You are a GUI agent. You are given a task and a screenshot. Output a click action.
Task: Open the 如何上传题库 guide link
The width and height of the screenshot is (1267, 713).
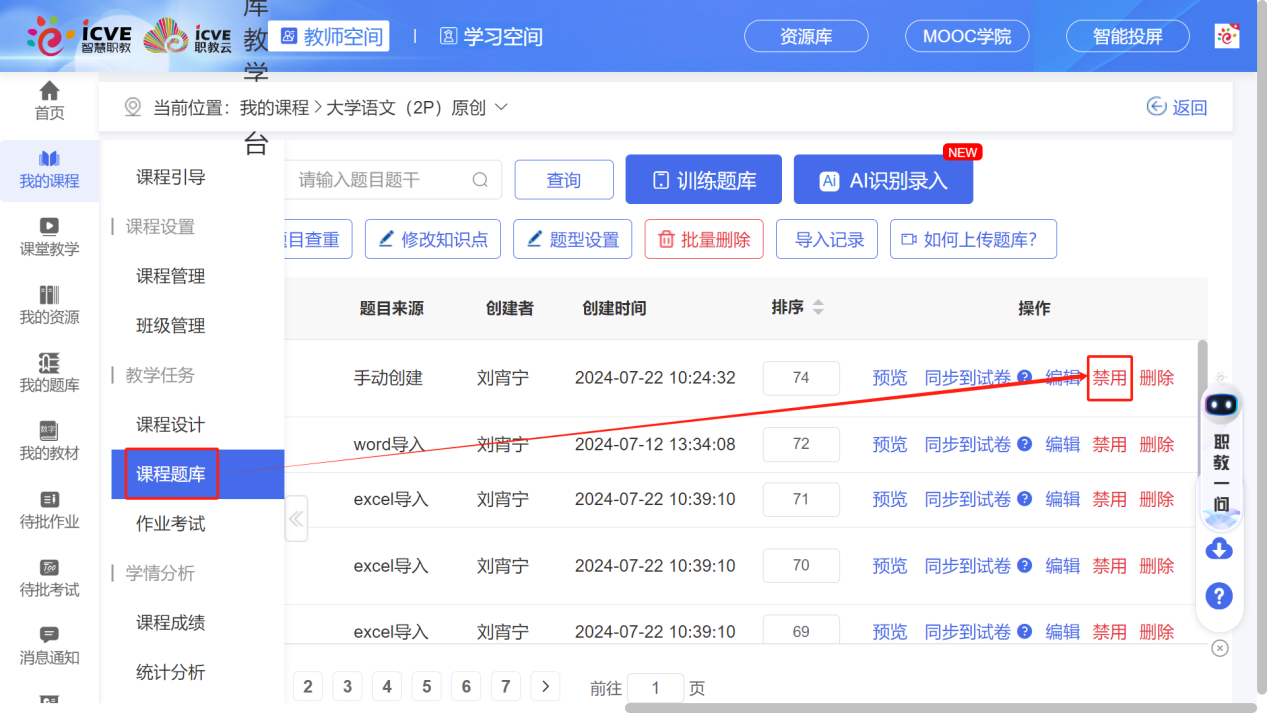click(972, 239)
